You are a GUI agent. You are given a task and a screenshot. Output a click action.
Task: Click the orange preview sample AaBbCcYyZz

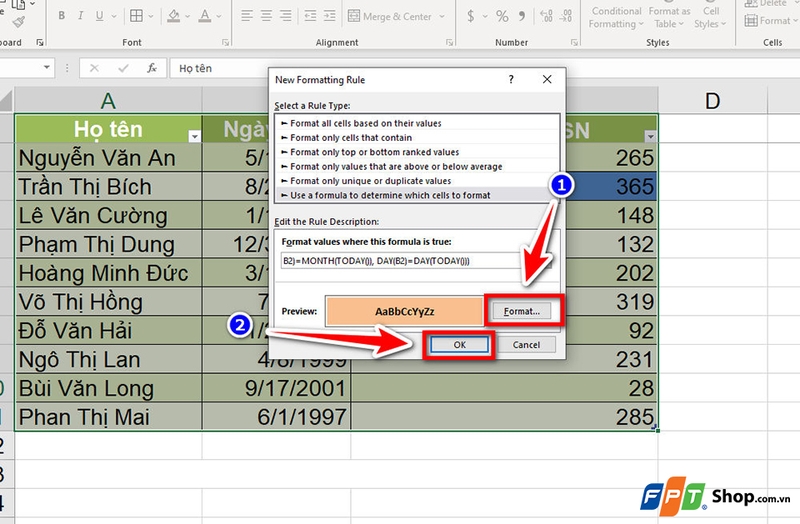(x=404, y=311)
